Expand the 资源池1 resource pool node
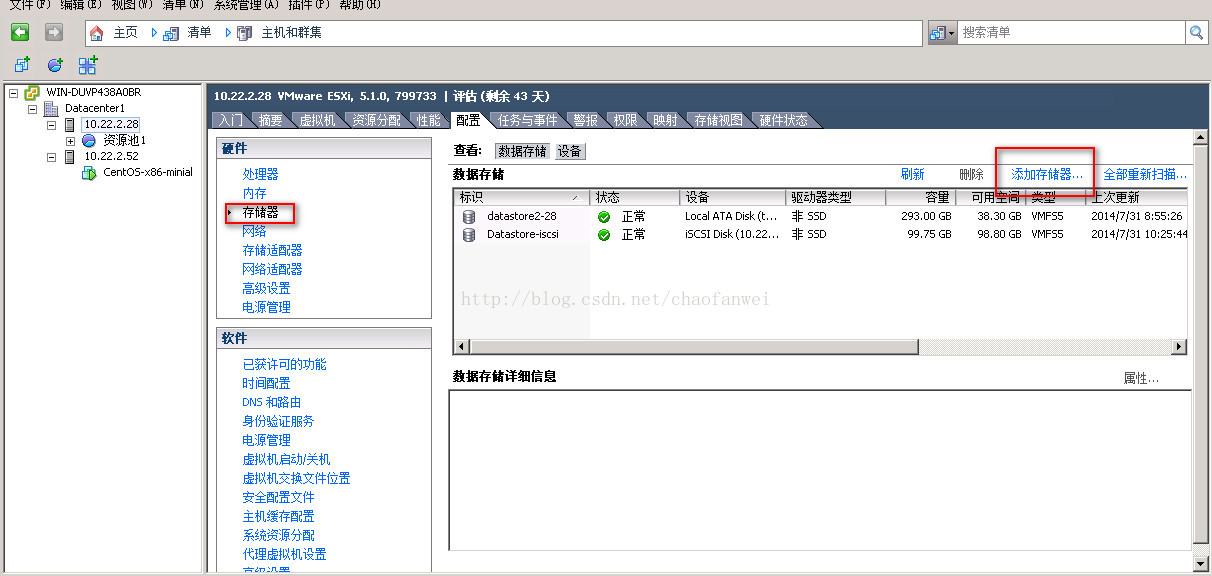Screen dimensions: 1212x576 pos(70,141)
